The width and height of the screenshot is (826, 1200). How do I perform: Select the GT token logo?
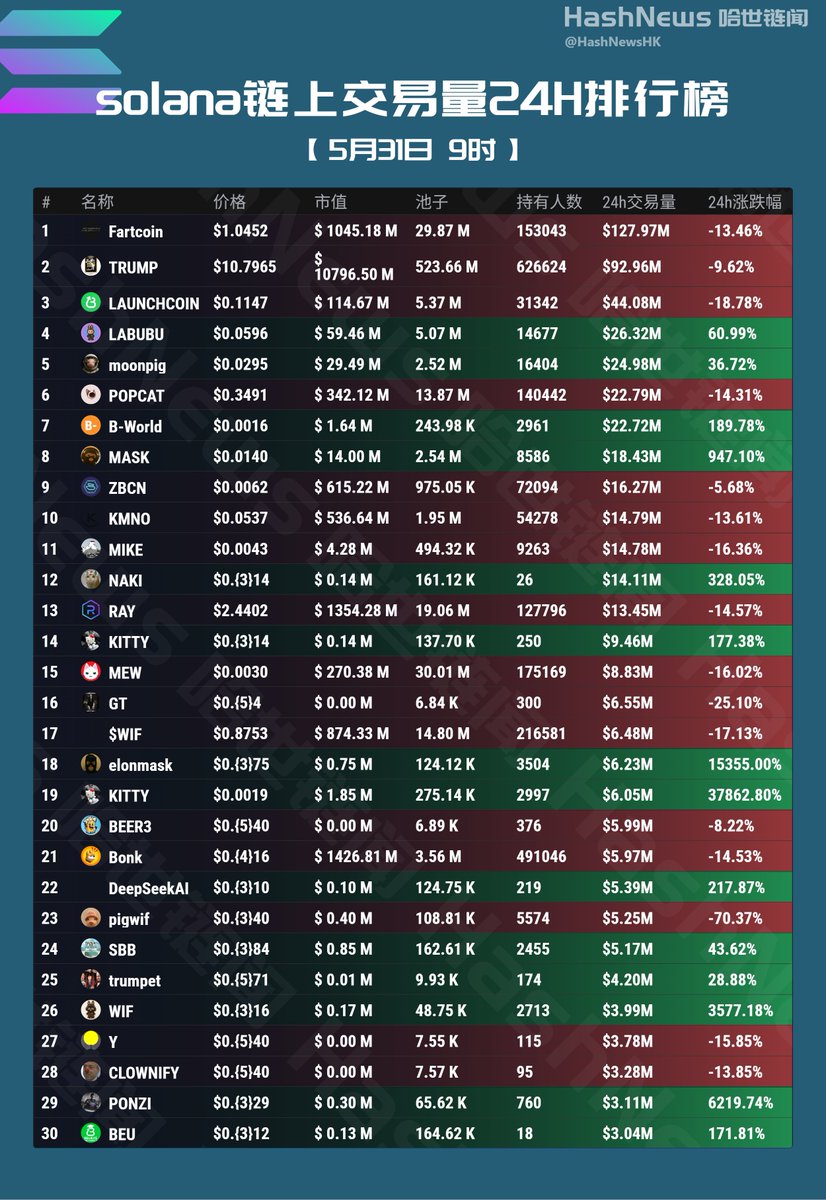[90, 703]
